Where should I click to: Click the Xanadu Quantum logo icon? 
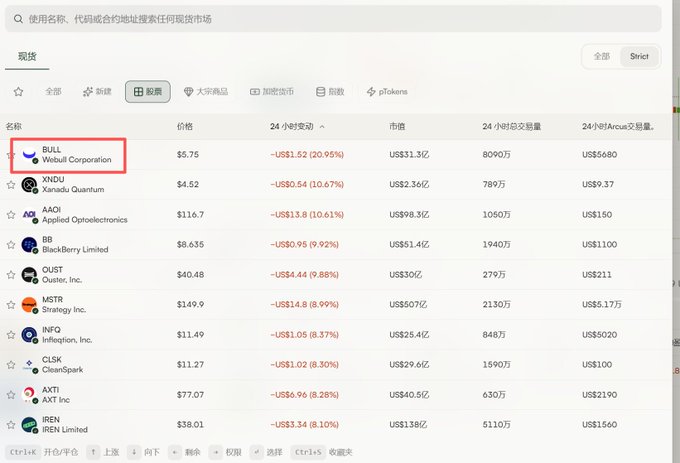click(29, 185)
